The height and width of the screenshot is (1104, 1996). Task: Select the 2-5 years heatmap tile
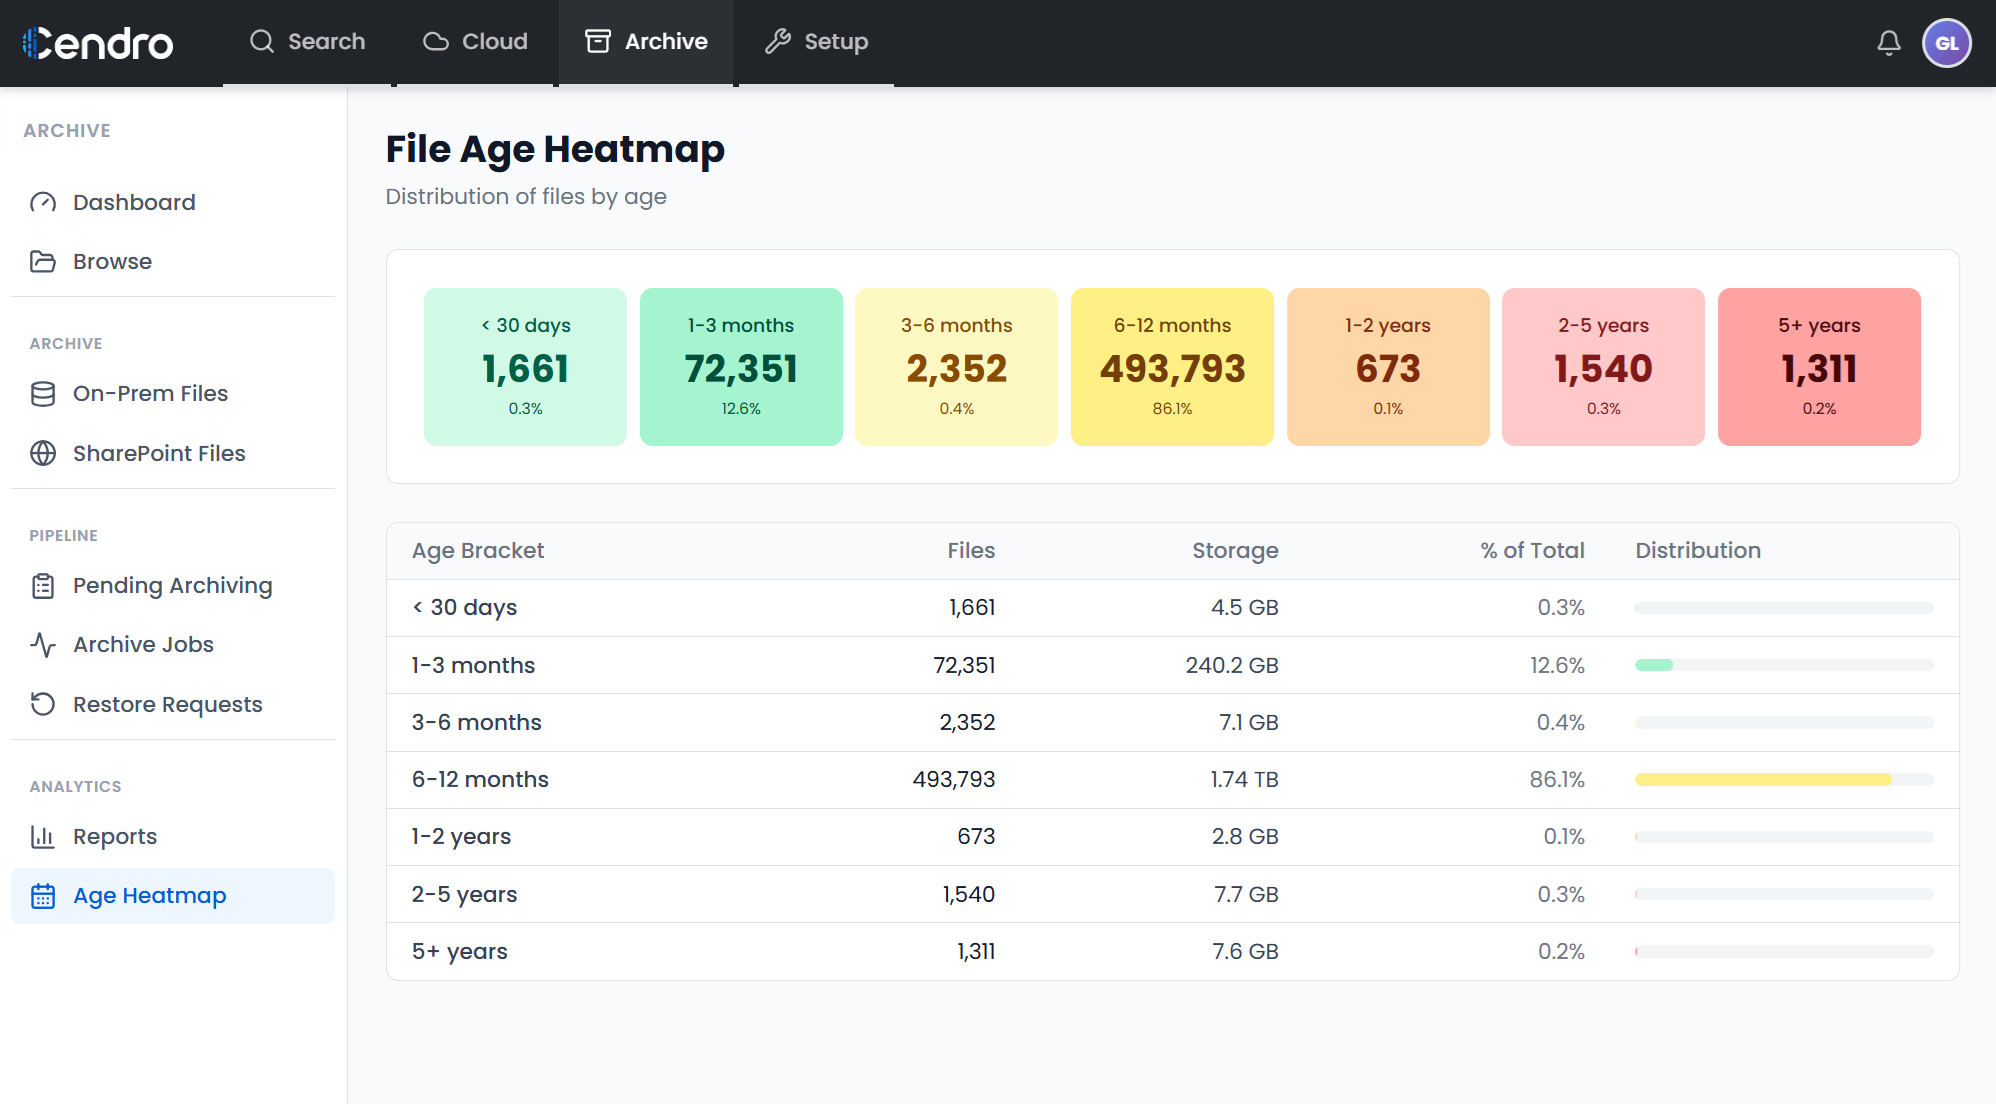coord(1603,367)
